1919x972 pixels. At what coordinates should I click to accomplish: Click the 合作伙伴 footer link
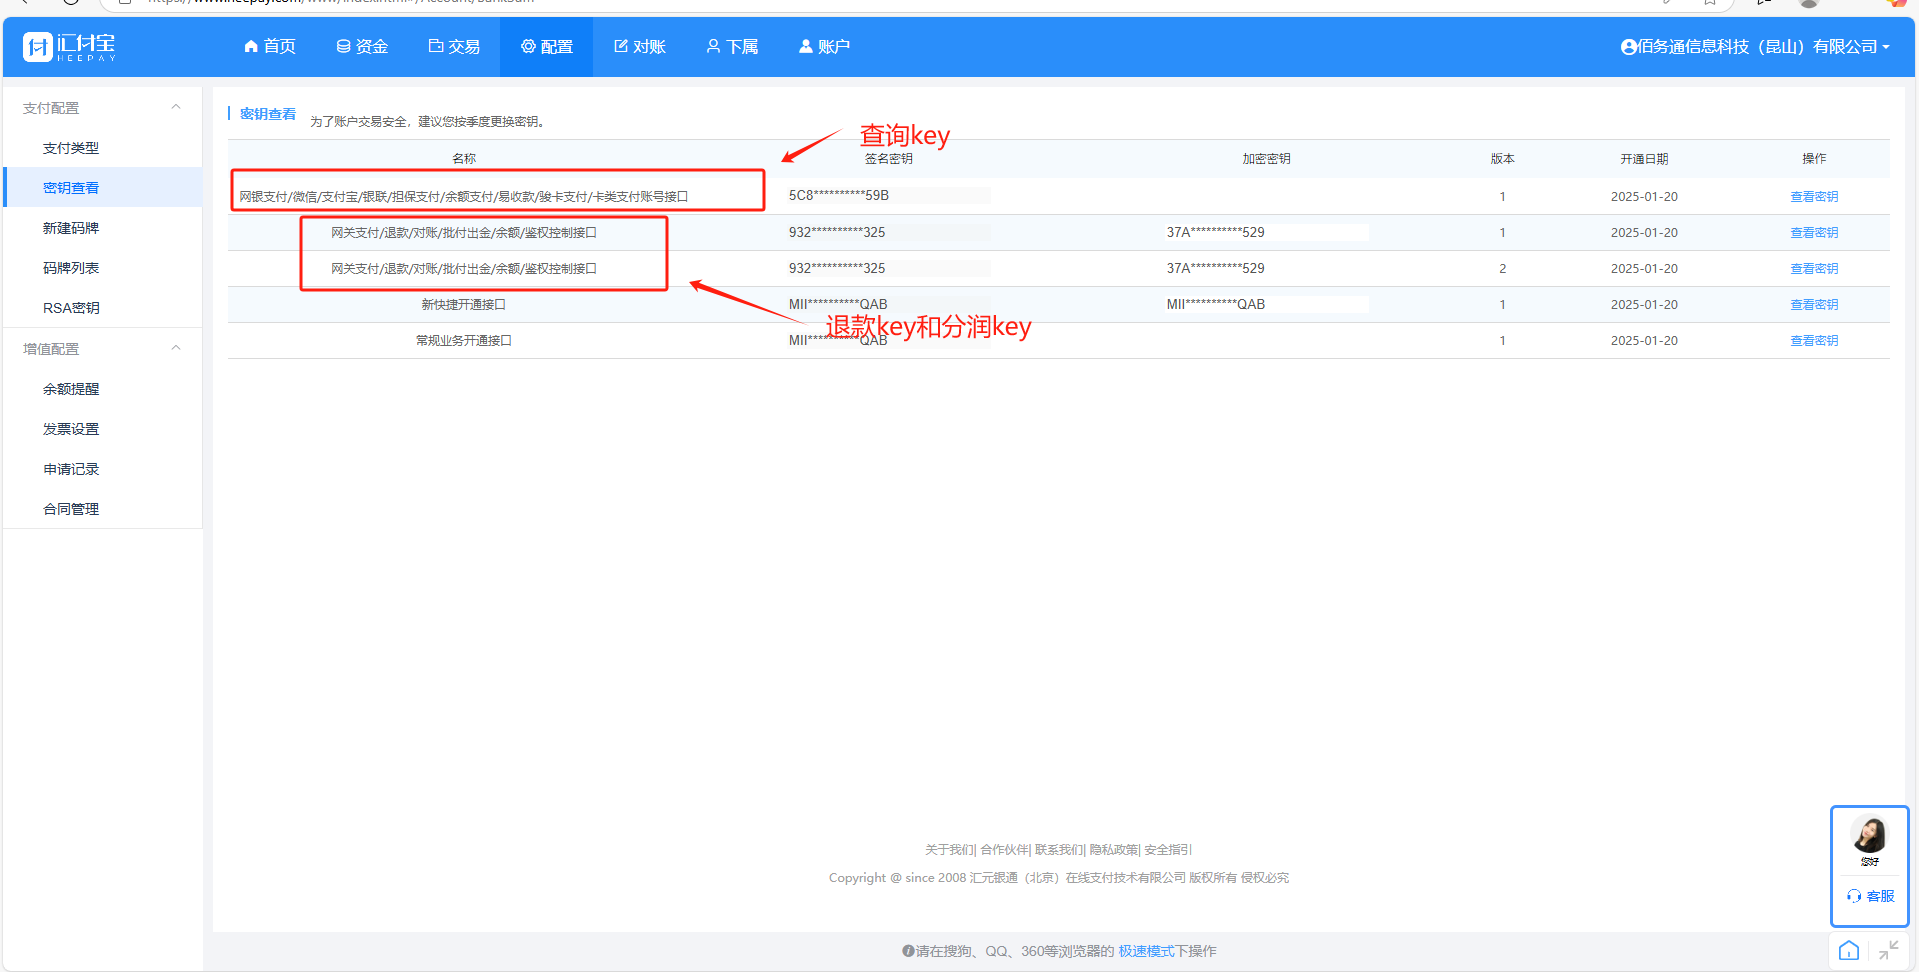pyautogui.click(x=1004, y=850)
